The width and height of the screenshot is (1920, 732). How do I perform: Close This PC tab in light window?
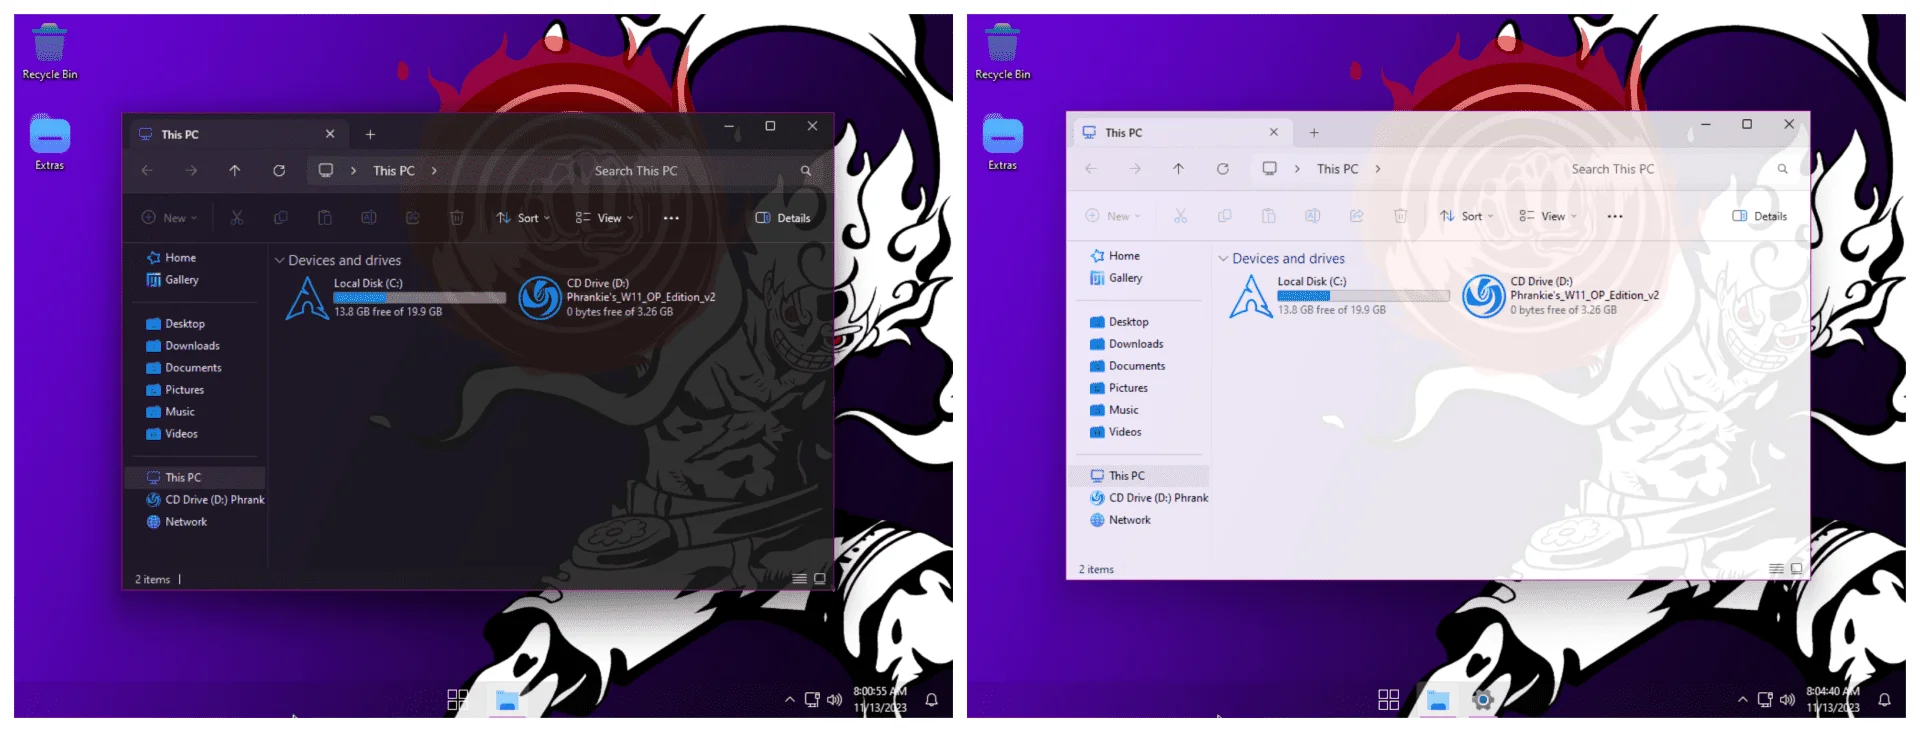click(x=1274, y=132)
